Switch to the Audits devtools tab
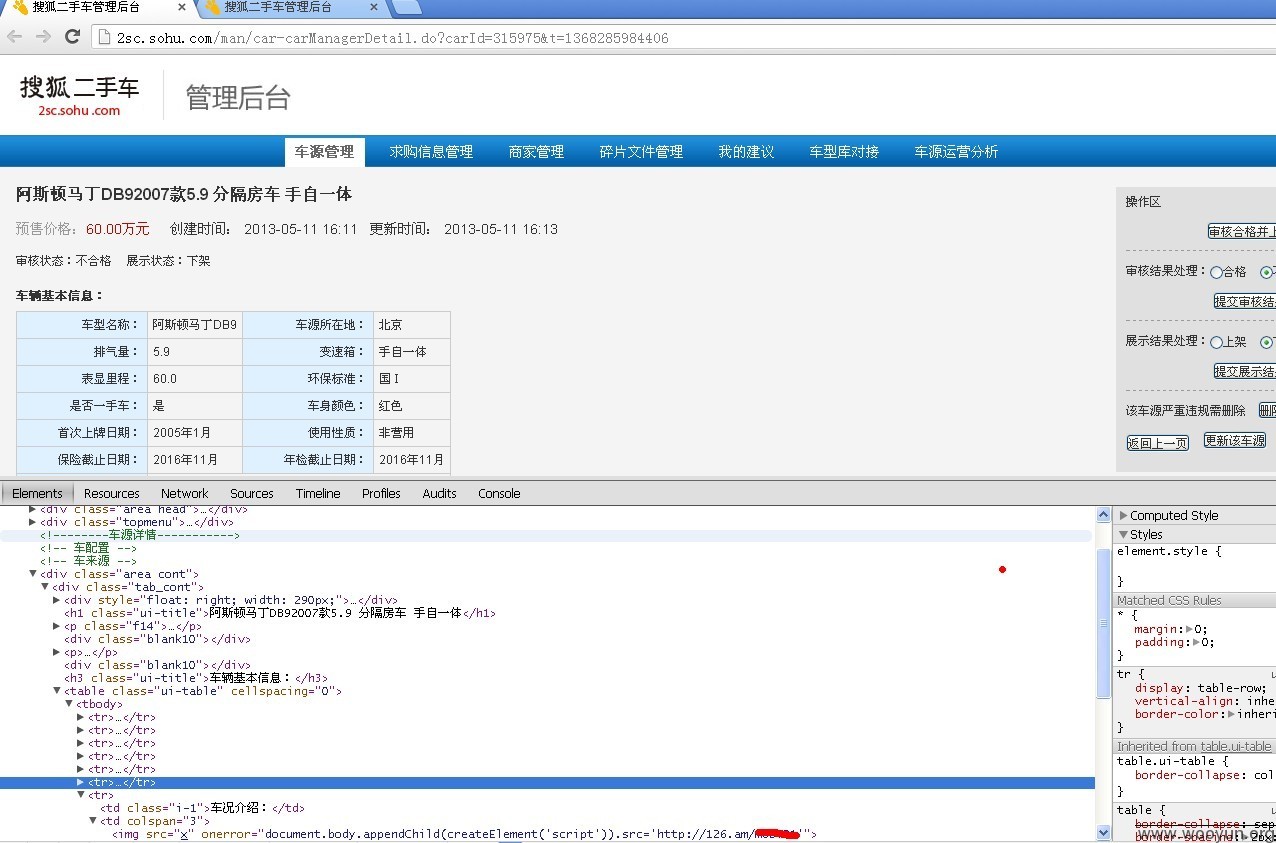The width and height of the screenshot is (1276, 843). tap(439, 493)
